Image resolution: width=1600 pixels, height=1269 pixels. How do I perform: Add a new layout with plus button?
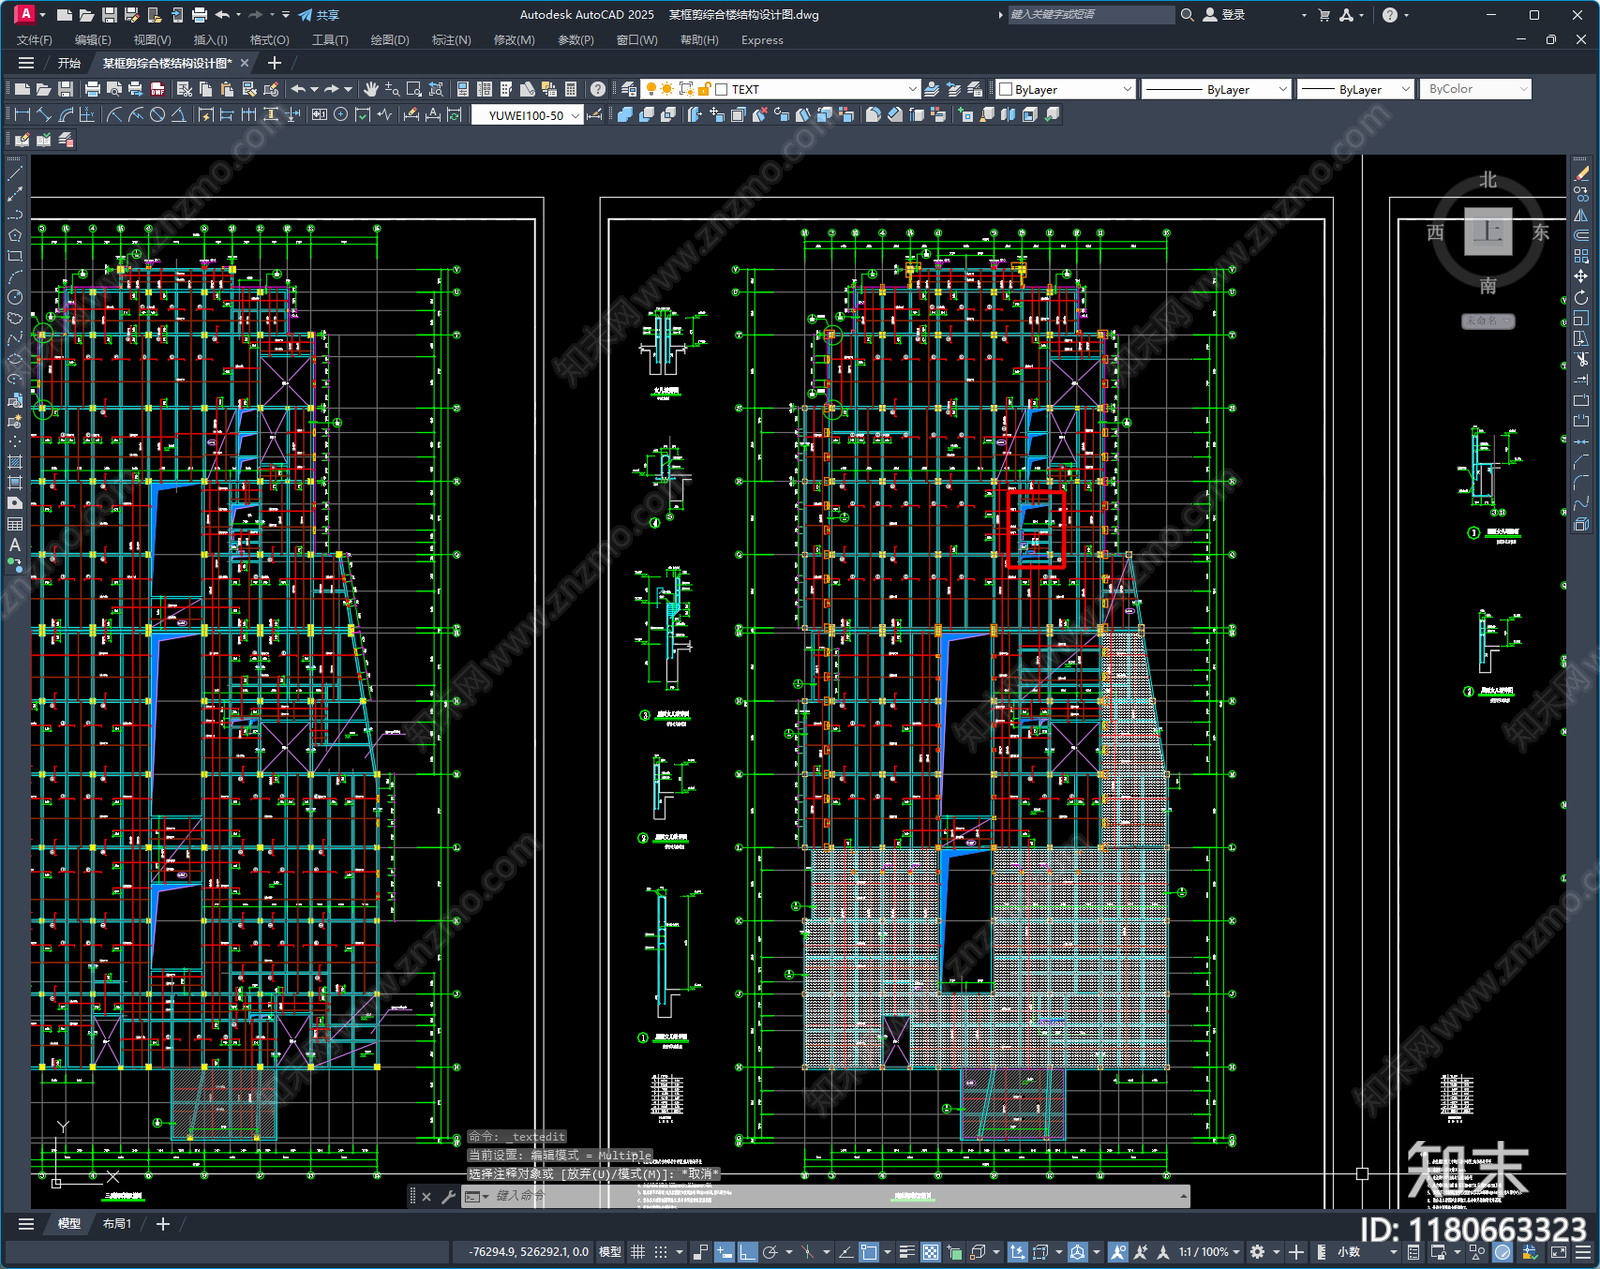point(163,1223)
